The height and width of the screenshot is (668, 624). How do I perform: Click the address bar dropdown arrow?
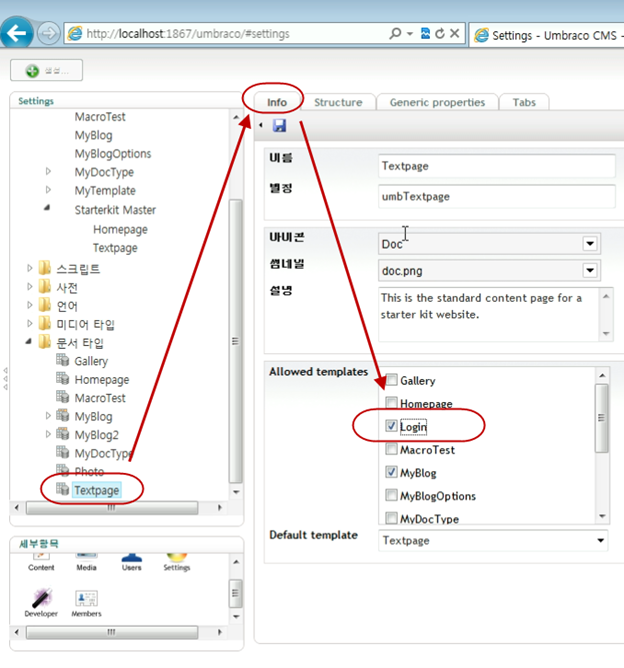pos(410,34)
